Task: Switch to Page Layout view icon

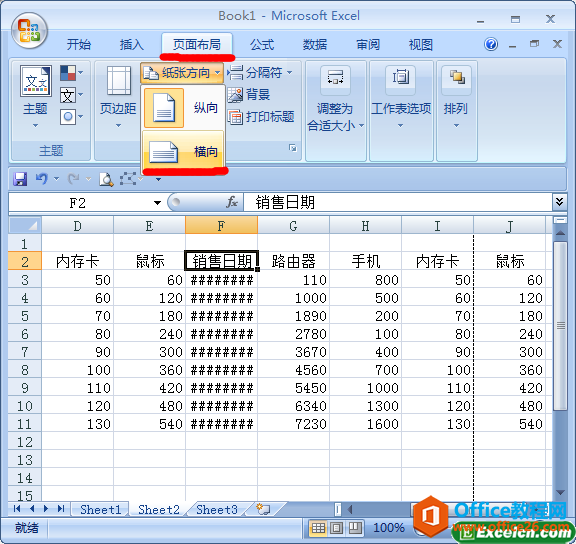Action: point(336,528)
